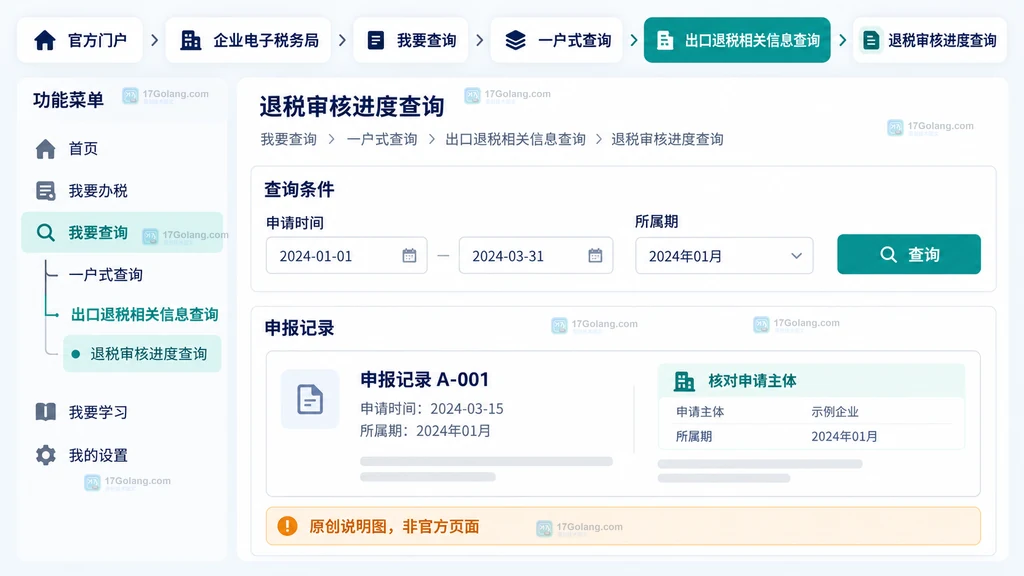Go to 企业电子税务局 step in top path

[x=248, y=40]
